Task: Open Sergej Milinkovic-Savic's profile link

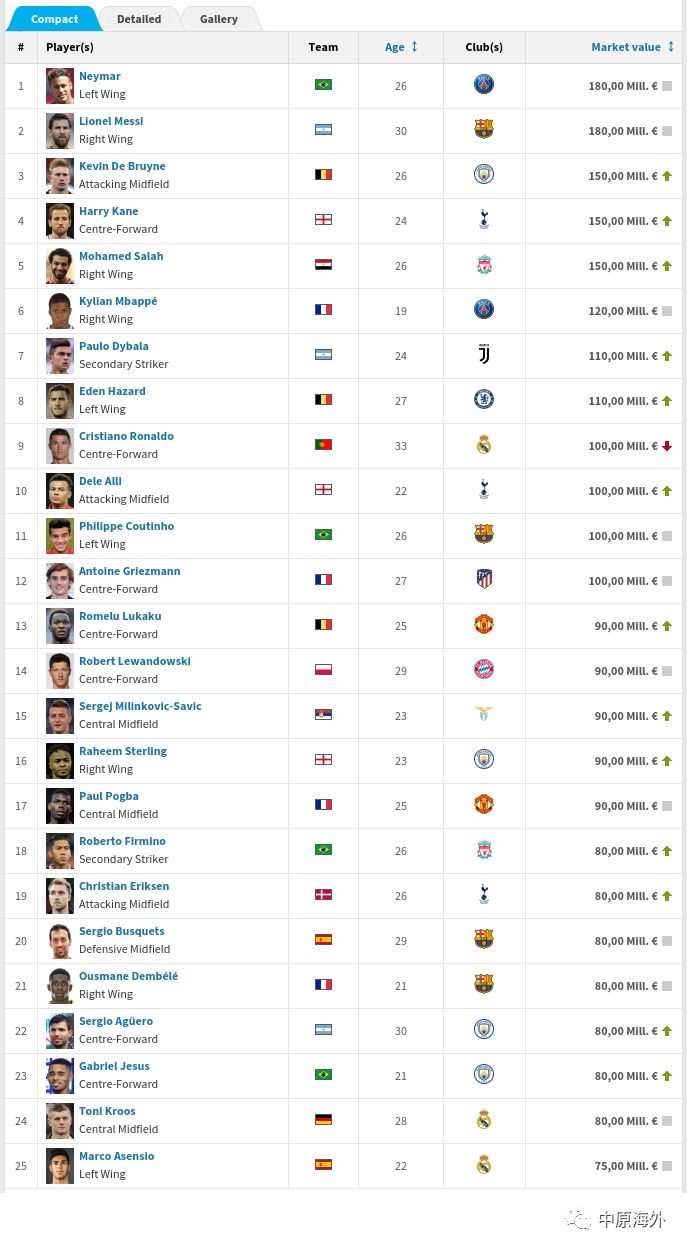Action: pos(140,706)
